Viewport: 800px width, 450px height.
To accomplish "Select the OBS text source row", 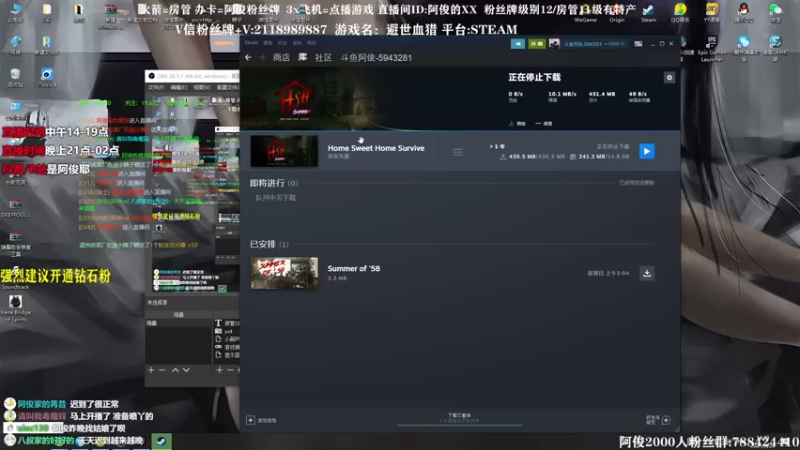I will pyautogui.click(x=227, y=323).
